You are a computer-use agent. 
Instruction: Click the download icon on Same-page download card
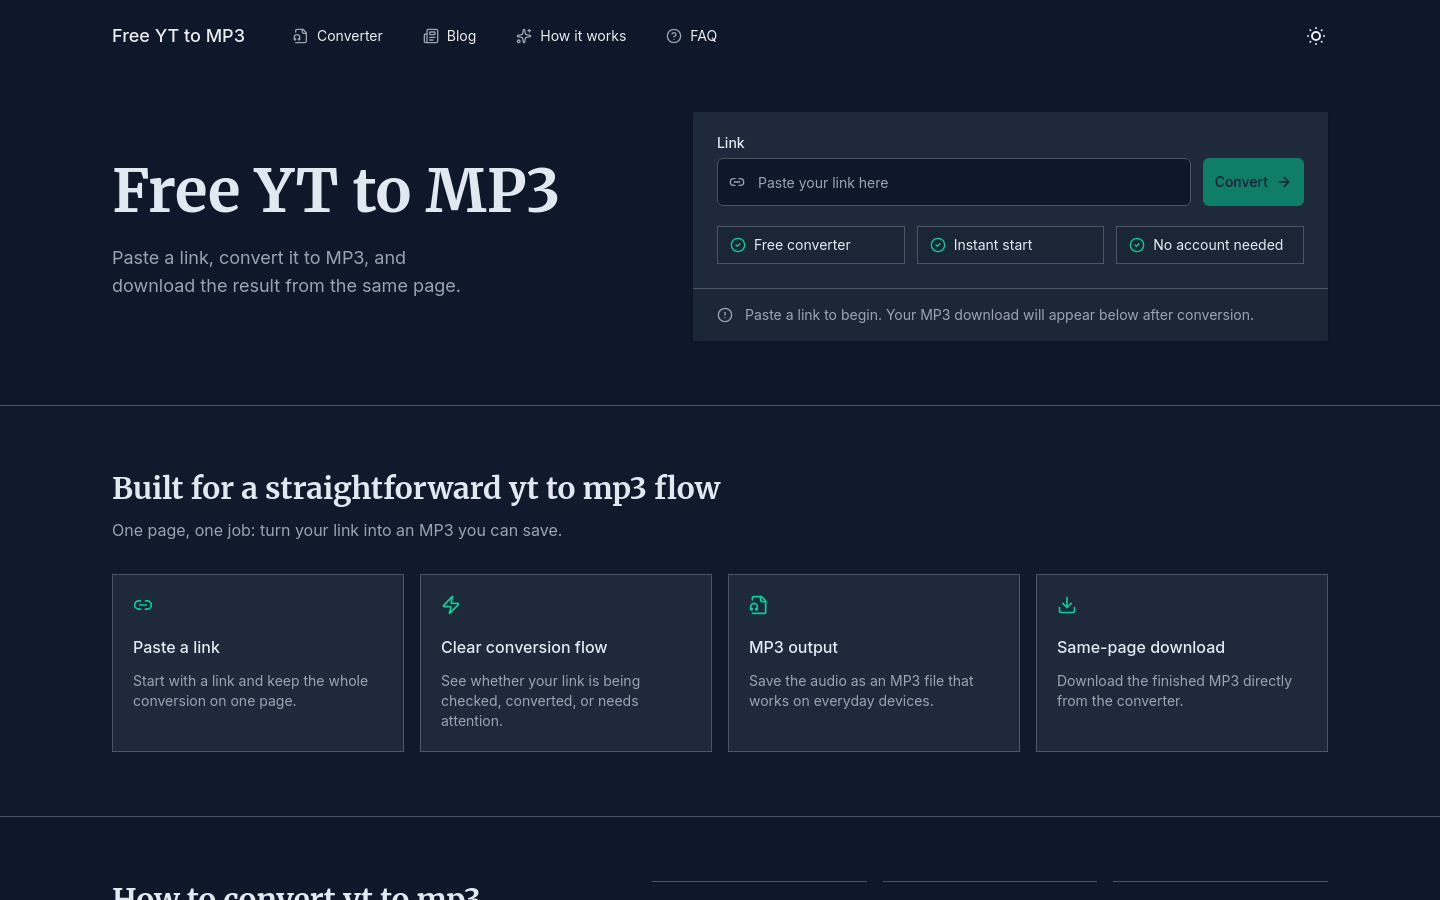click(1067, 605)
